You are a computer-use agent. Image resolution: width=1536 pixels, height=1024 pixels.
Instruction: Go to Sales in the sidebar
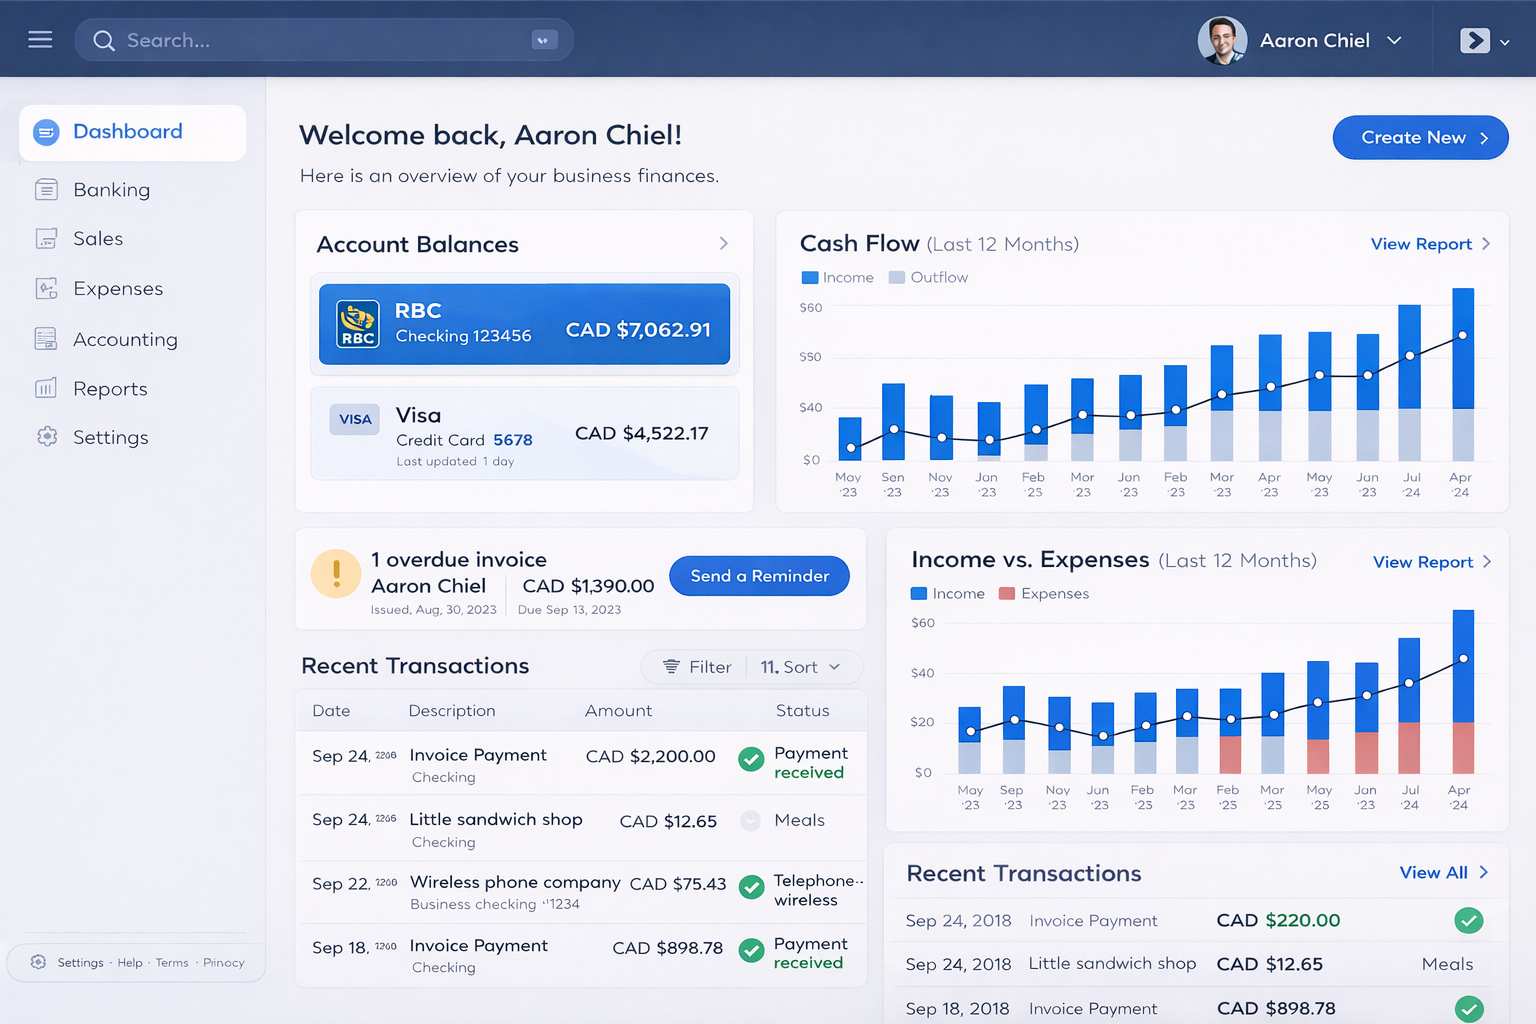tap(97, 238)
